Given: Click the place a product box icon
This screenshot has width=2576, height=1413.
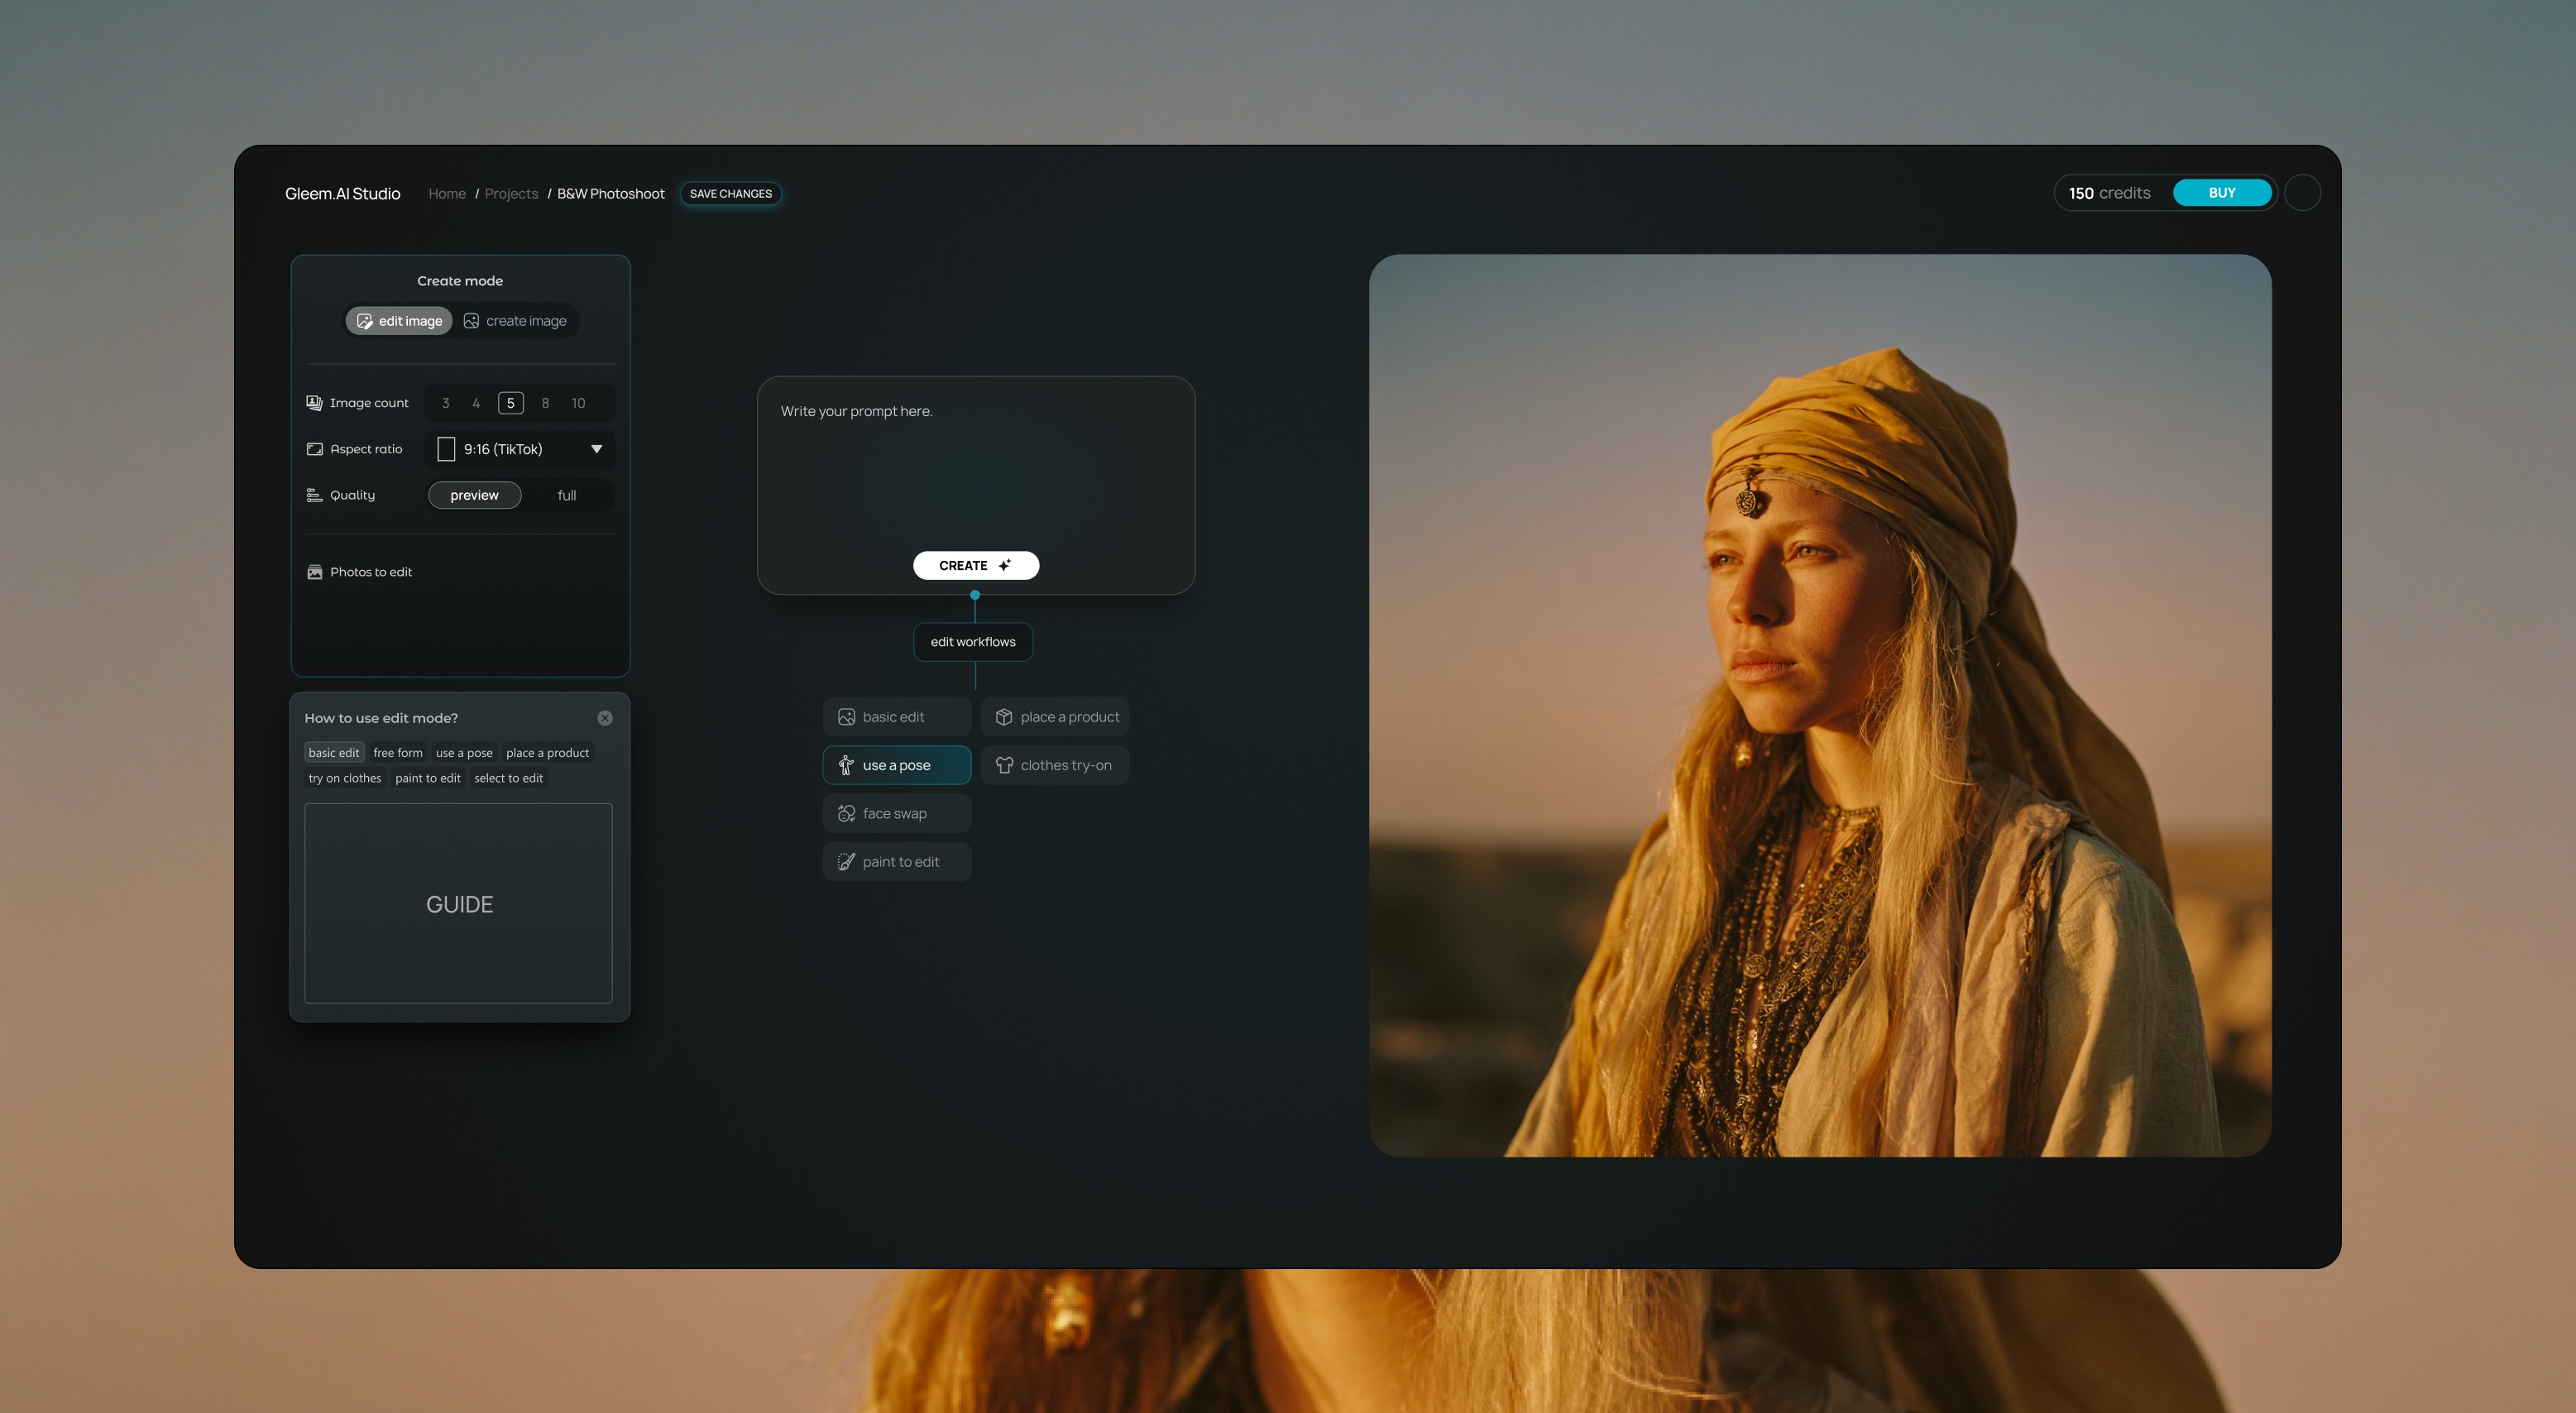Looking at the screenshot, I should point(1004,717).
